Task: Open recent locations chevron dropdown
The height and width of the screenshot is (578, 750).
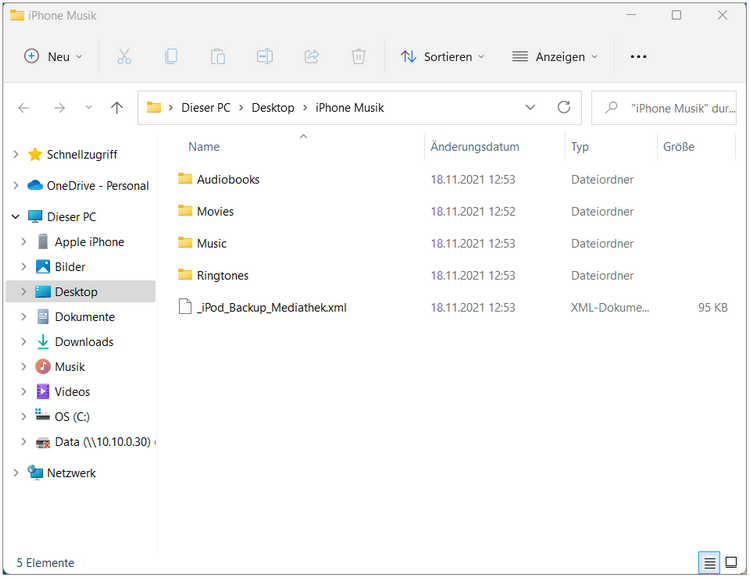Action: coord(88,108)
